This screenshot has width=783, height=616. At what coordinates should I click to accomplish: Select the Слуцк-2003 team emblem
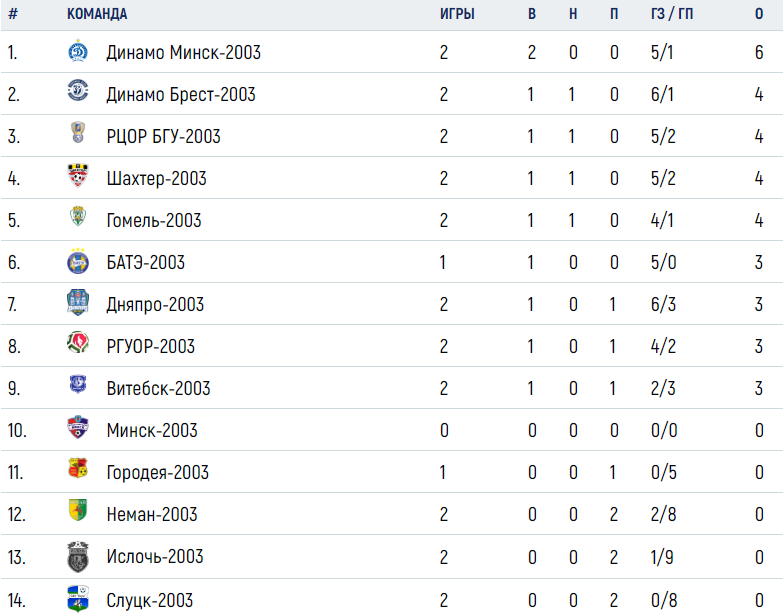(78, 598)
